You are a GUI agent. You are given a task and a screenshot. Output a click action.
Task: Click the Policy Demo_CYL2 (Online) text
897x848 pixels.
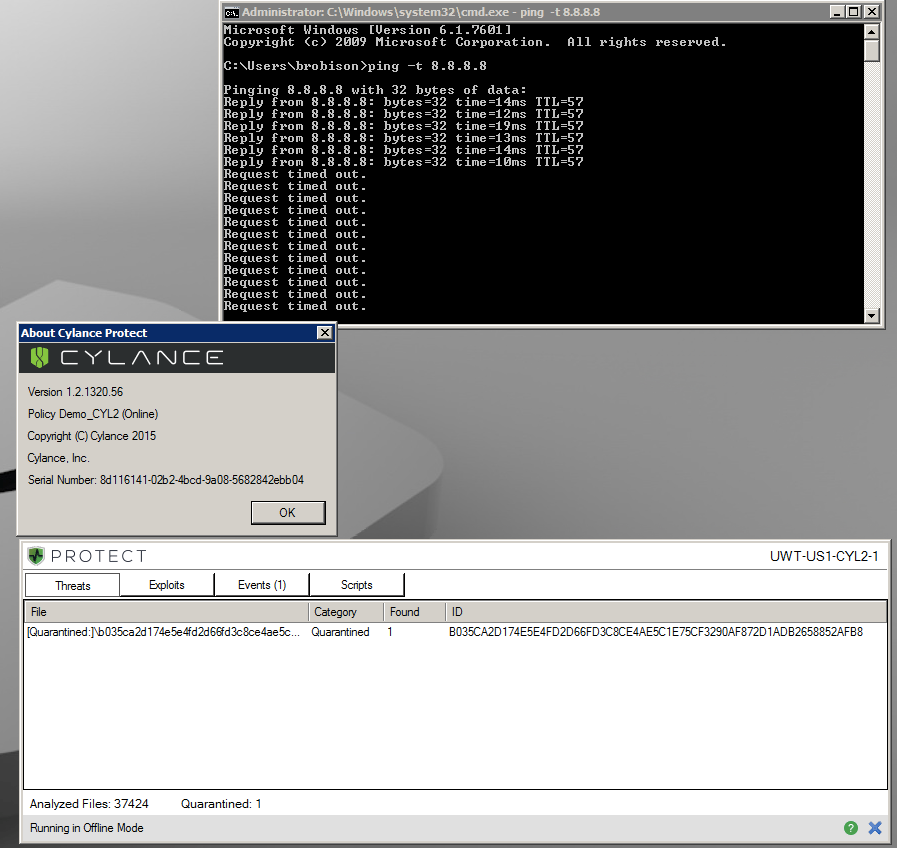tap(93, 414)
